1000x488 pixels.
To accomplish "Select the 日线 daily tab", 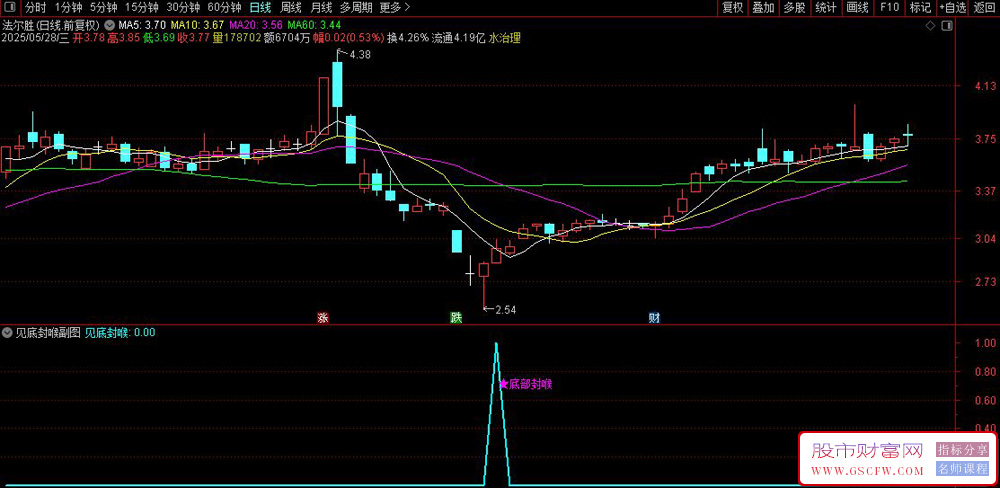I will [260, 8].
